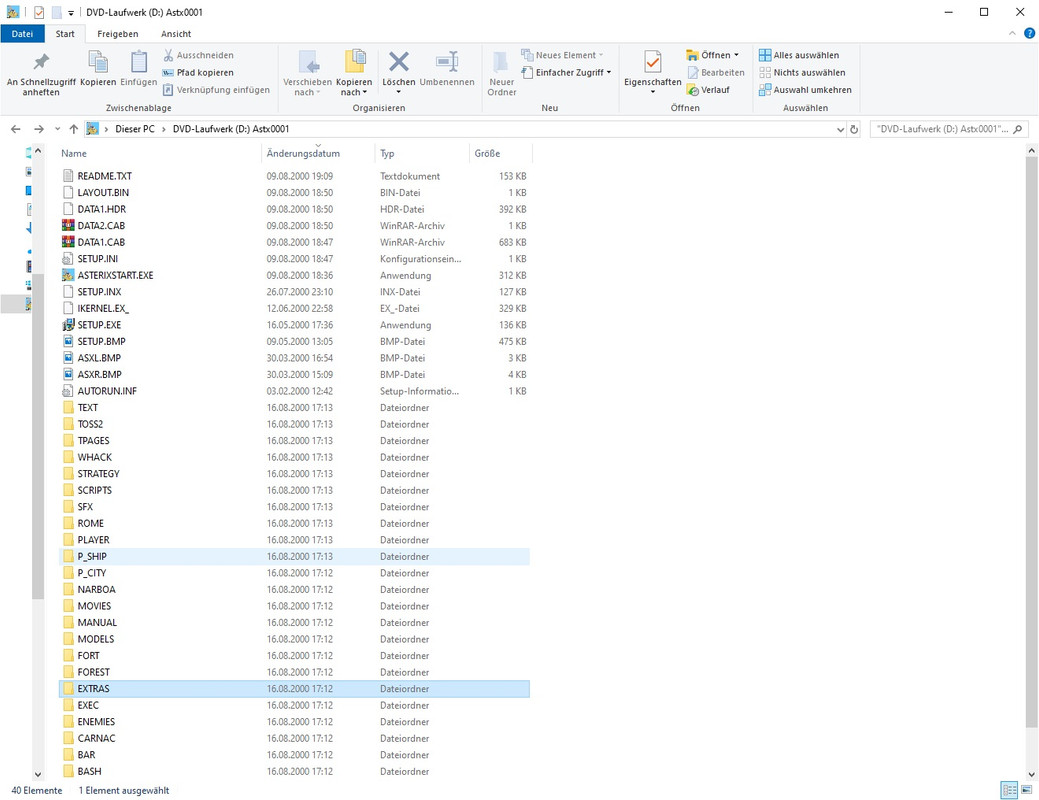Viewport: 1039px width, 800px height.
Task: Click Verknüpfung einfügen
Action: click(216, 89)
